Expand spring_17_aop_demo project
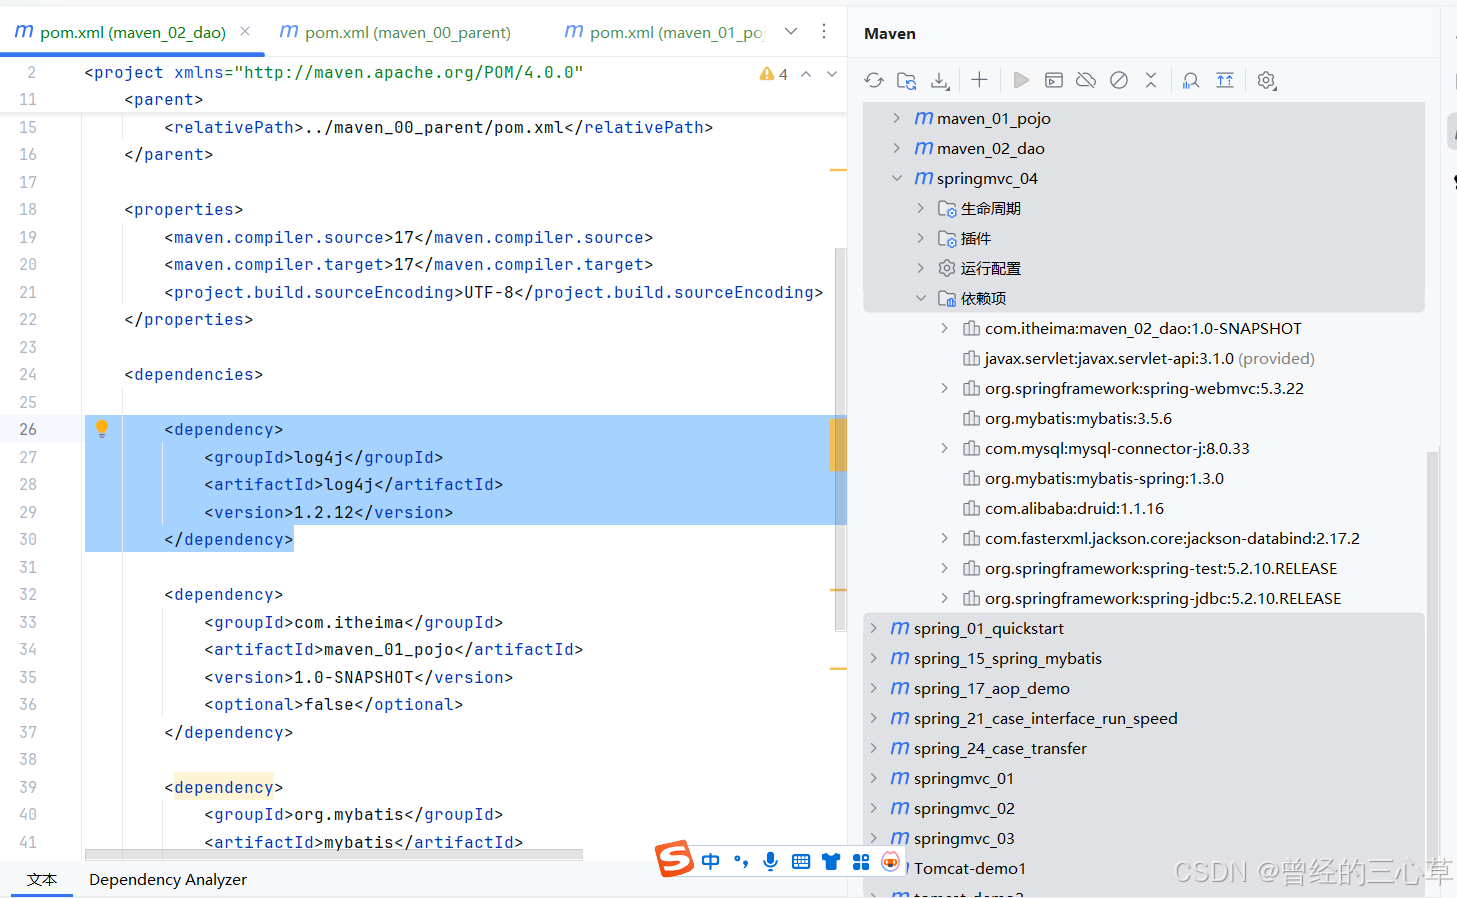1457x898 pixels. pyautogui.click(x=873, y=688)
